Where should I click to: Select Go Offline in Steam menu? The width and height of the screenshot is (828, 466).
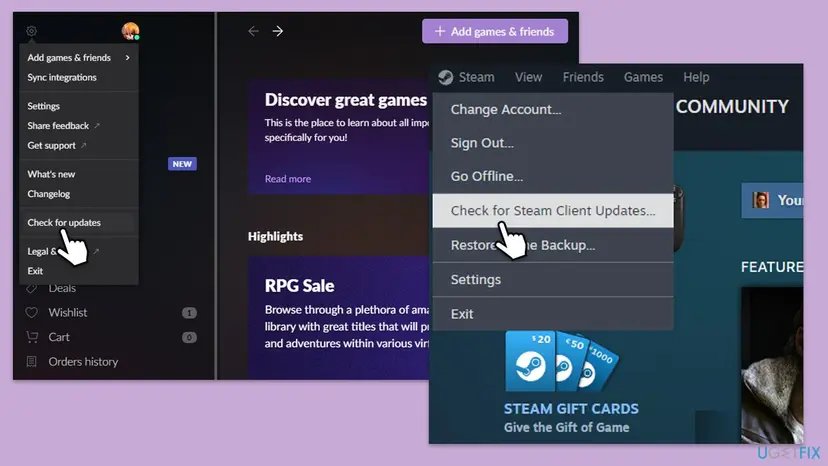point(553,176)
